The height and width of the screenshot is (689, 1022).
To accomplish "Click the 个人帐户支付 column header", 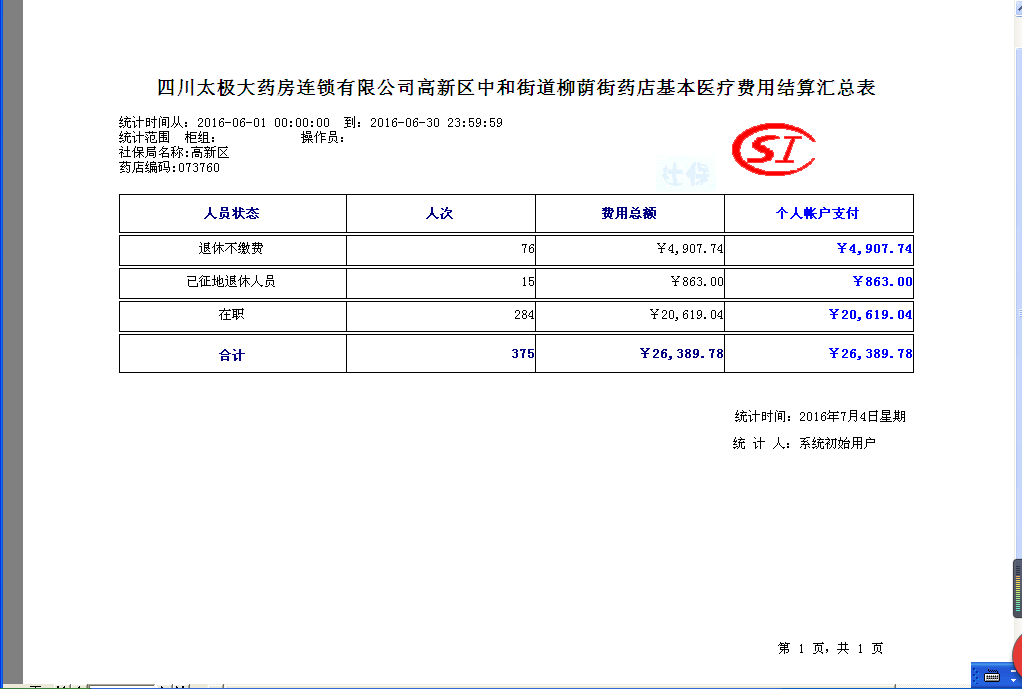I will pyautogui.click(x=817, y=213).
